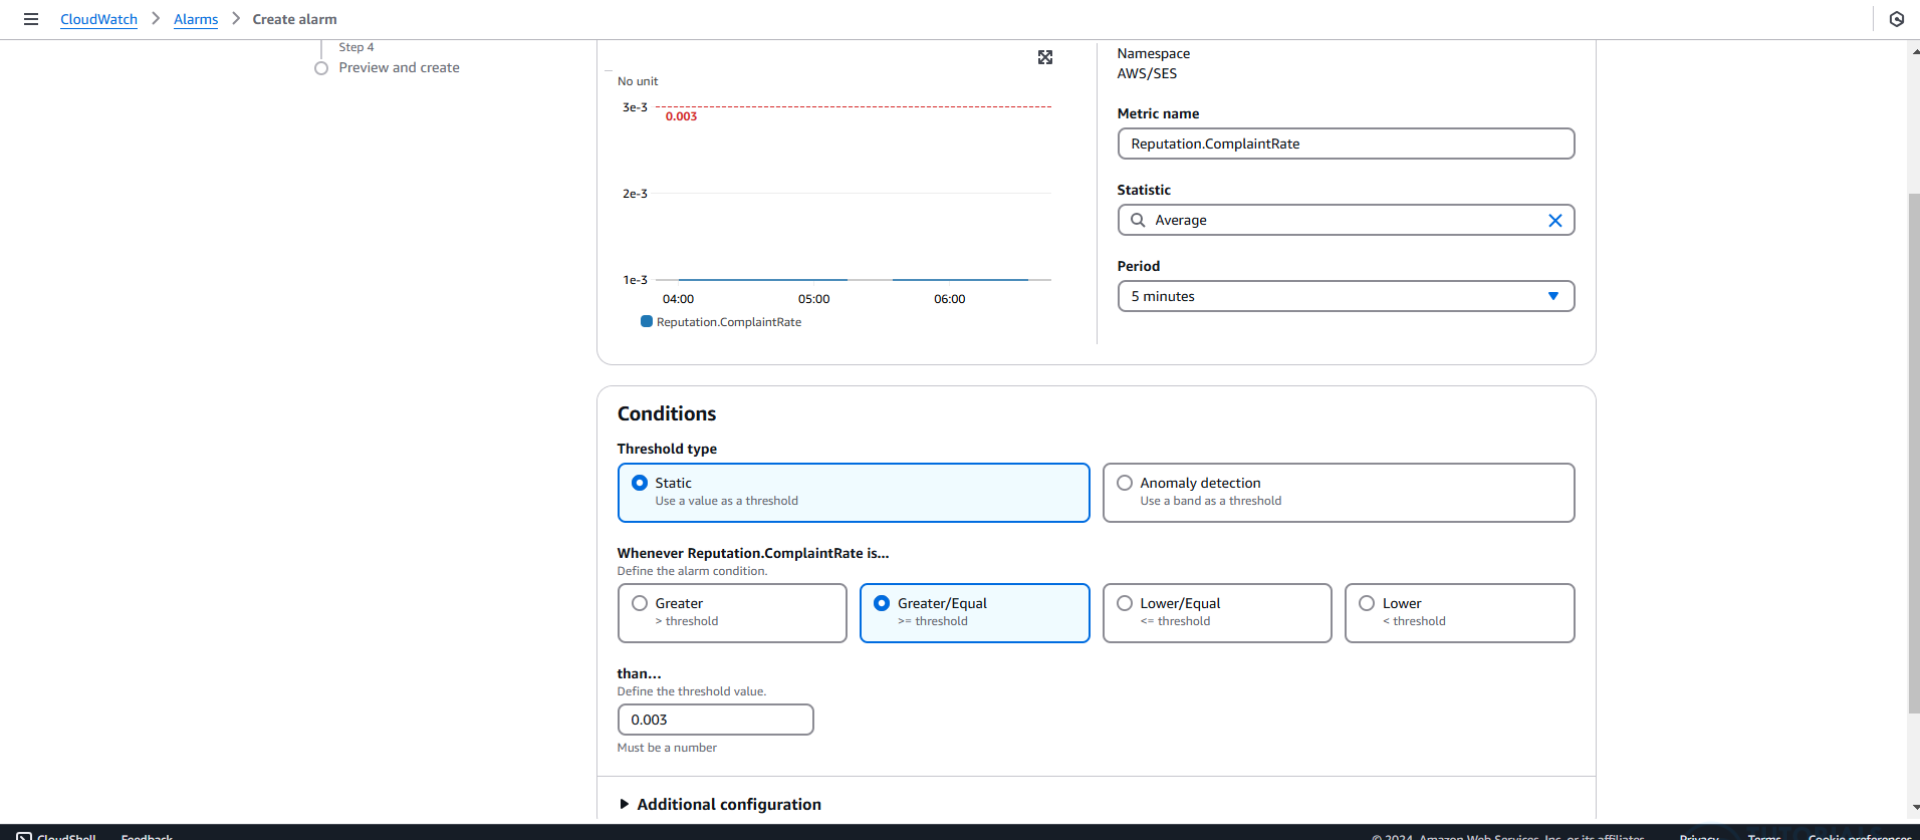Choose the Lower/Equal condition
The width and height of the screenshot is (1920, 840).
click(x=1217, y=613)
